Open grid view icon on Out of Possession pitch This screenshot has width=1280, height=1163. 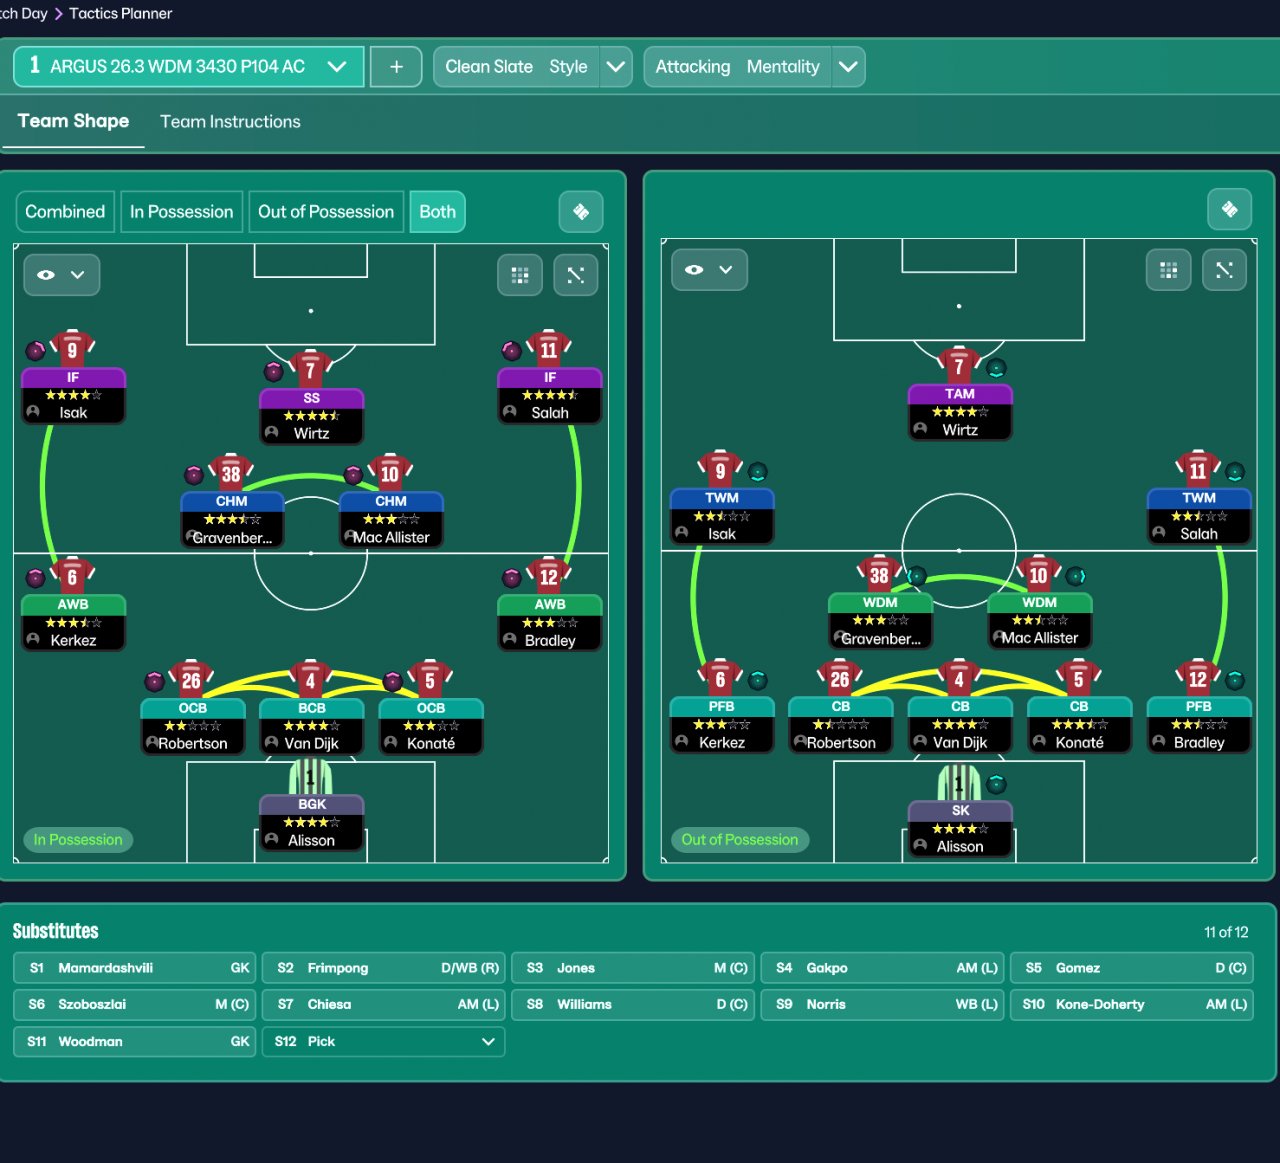click(x=1168, y=270)
